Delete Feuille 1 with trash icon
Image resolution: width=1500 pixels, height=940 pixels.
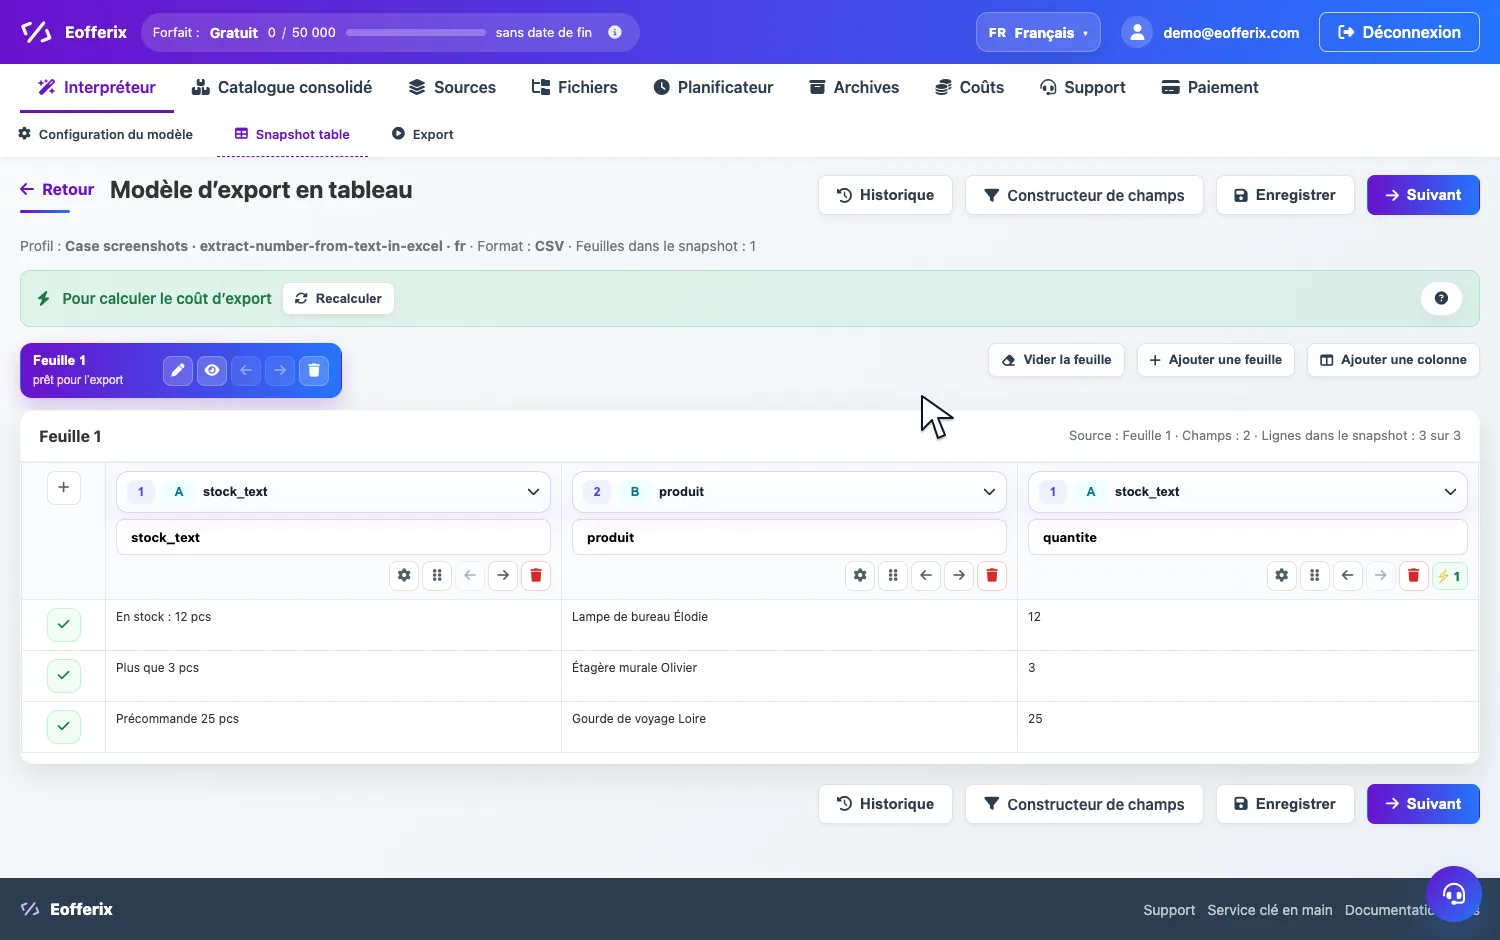[314, 370]
